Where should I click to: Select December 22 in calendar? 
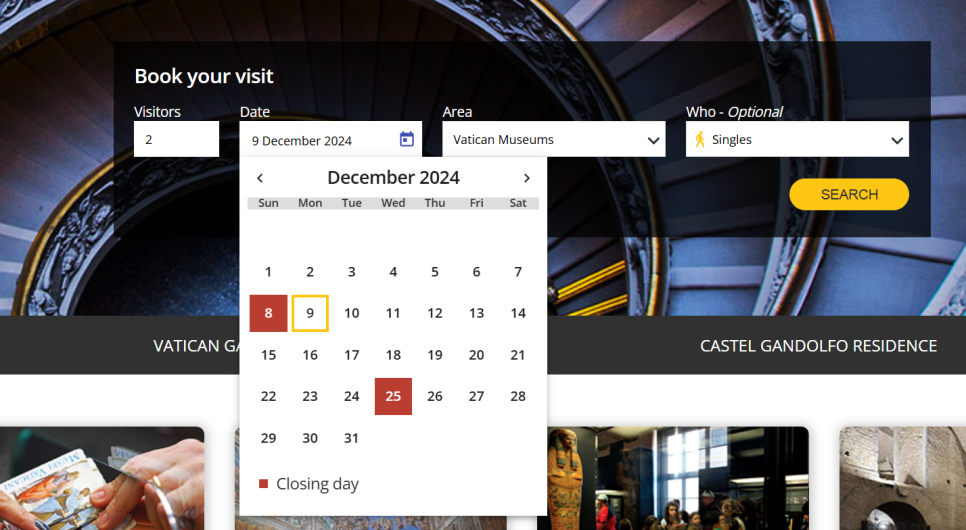pyautogui.click(x=268, y=396)
